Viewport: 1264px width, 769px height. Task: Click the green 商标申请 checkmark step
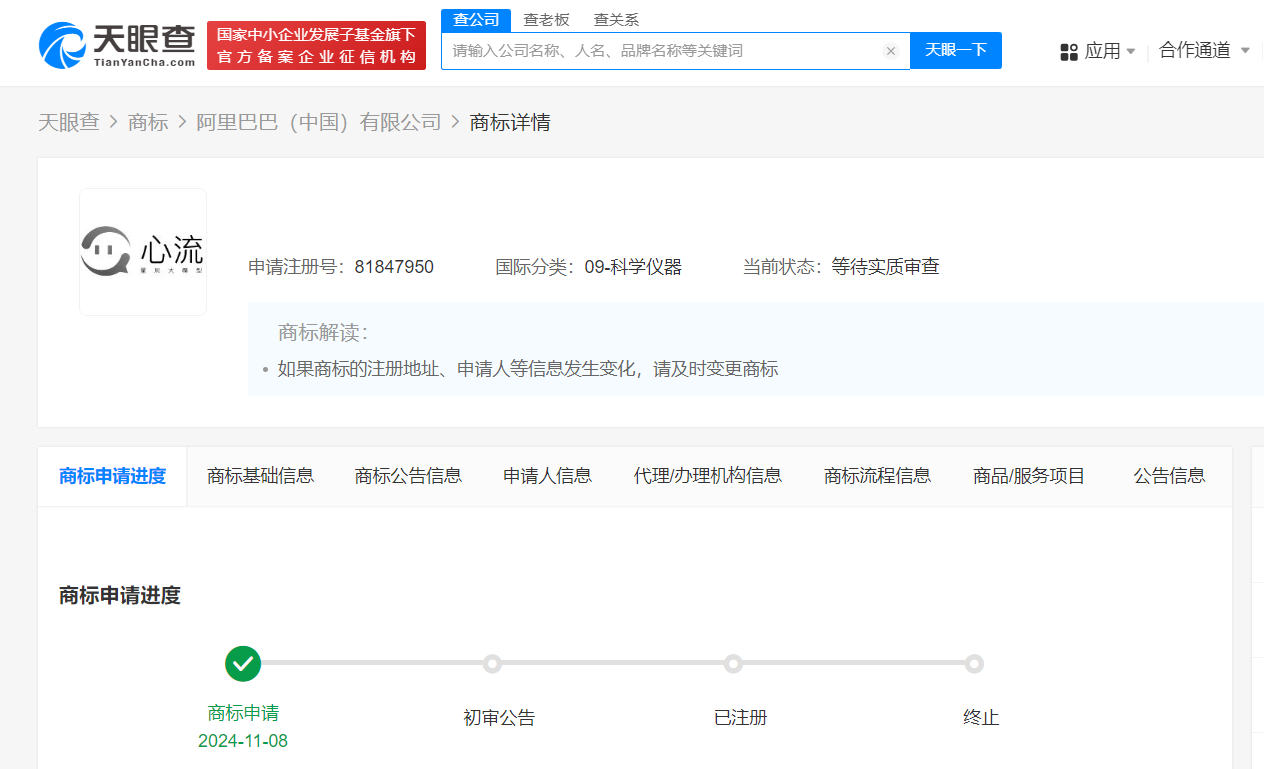click(243, 663)
